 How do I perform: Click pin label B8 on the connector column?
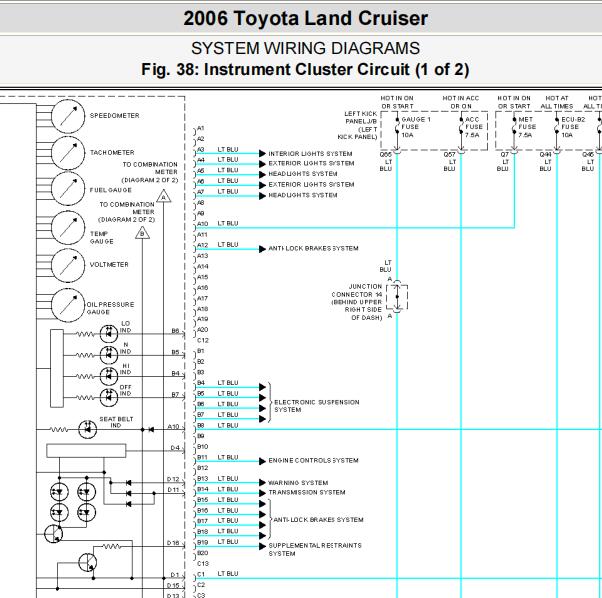pyautogui.click(x=201, y=426)
